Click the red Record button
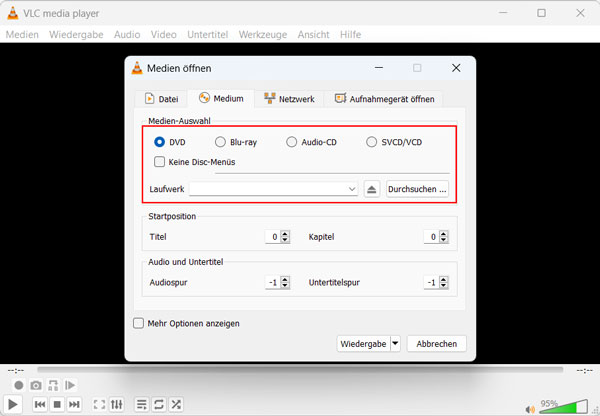This screenshot has height=416, width=600. [x=18, y=385]
